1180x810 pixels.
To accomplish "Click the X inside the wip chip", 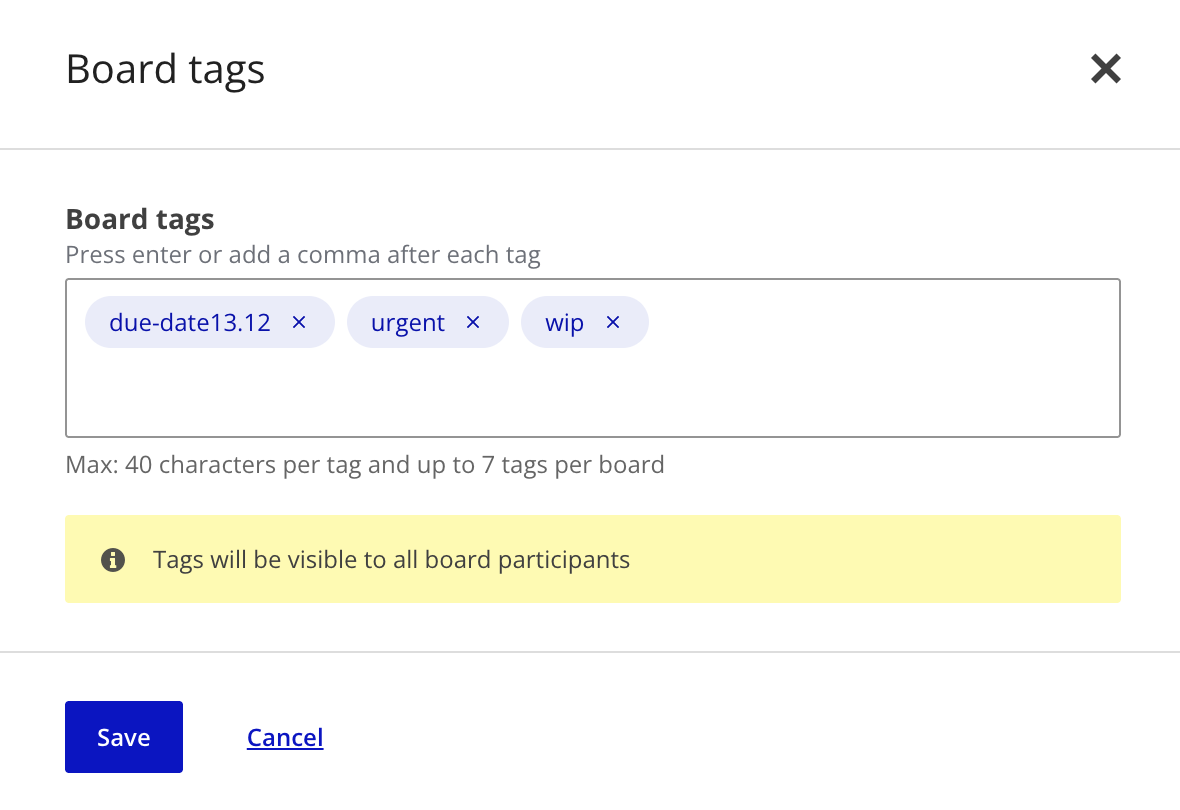I will tap(612, 322).
